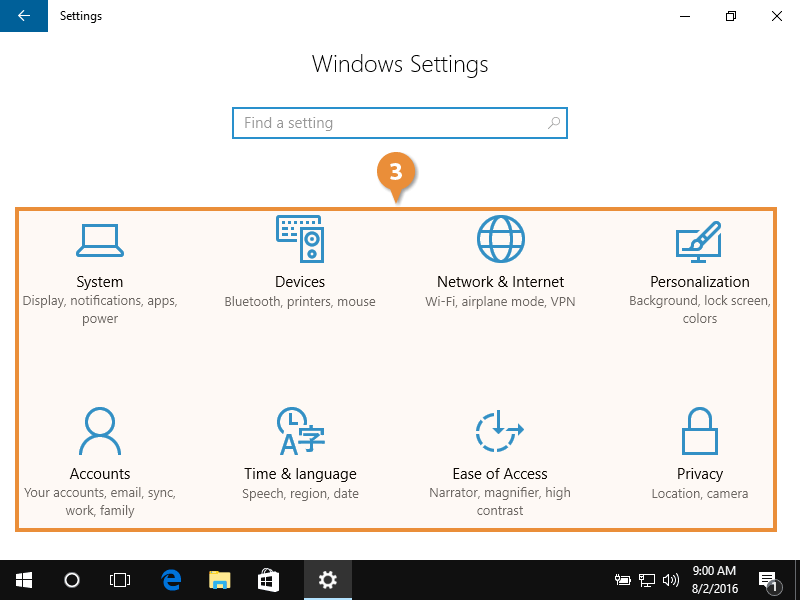Viewport: 800px width, 600px height.
Task: Open the Network & Internet globe icon
Action: point(501,239)
